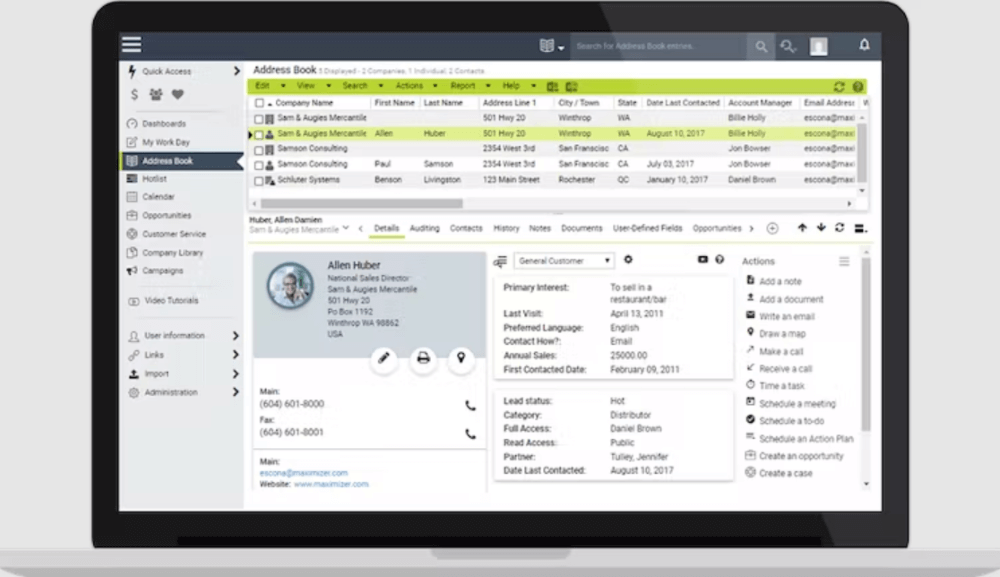Viewport: 1000px width, 577px height.
Task: Expand the Links section
Action: [235, 354]
